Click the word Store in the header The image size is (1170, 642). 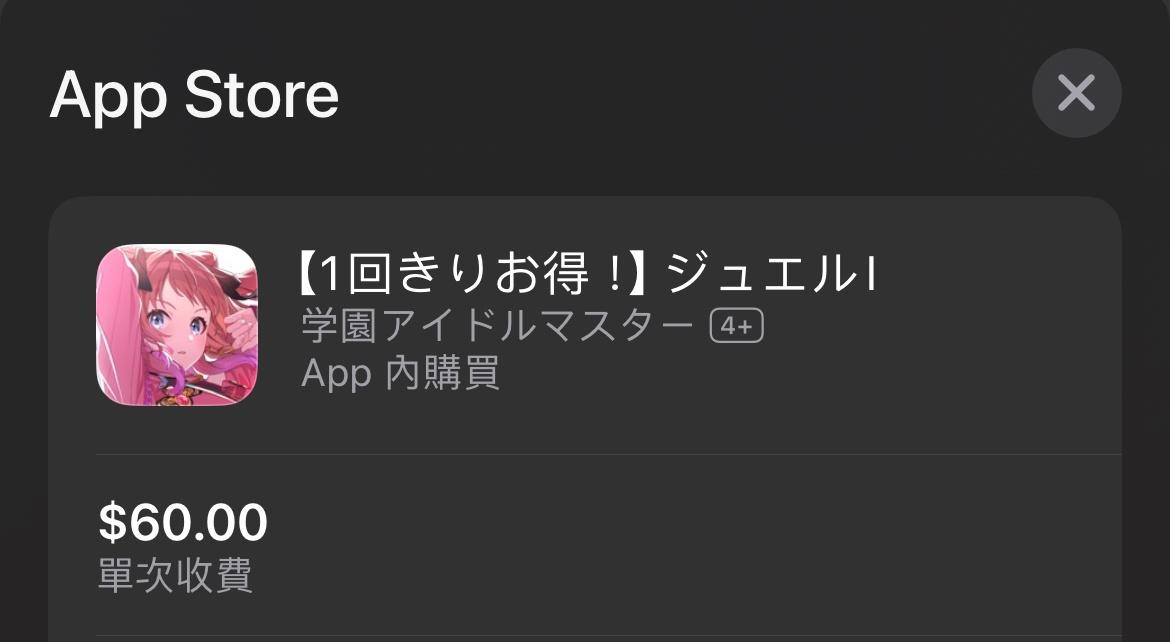point(262,95)
